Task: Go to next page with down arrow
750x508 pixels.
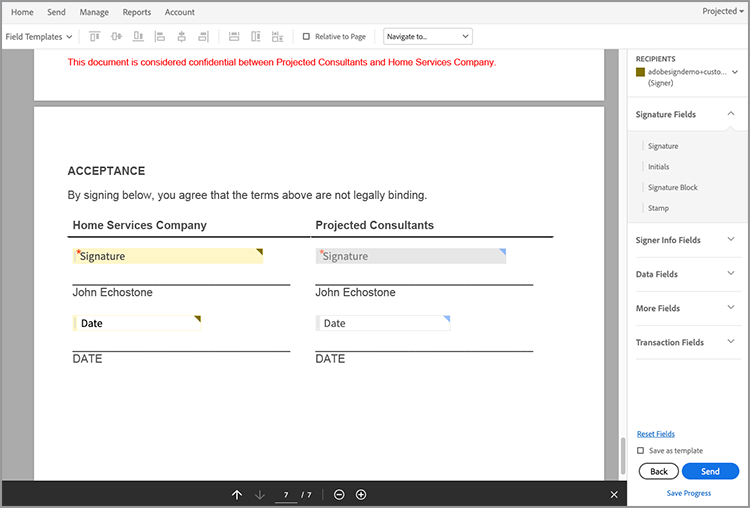Action: tap(260, 495)
